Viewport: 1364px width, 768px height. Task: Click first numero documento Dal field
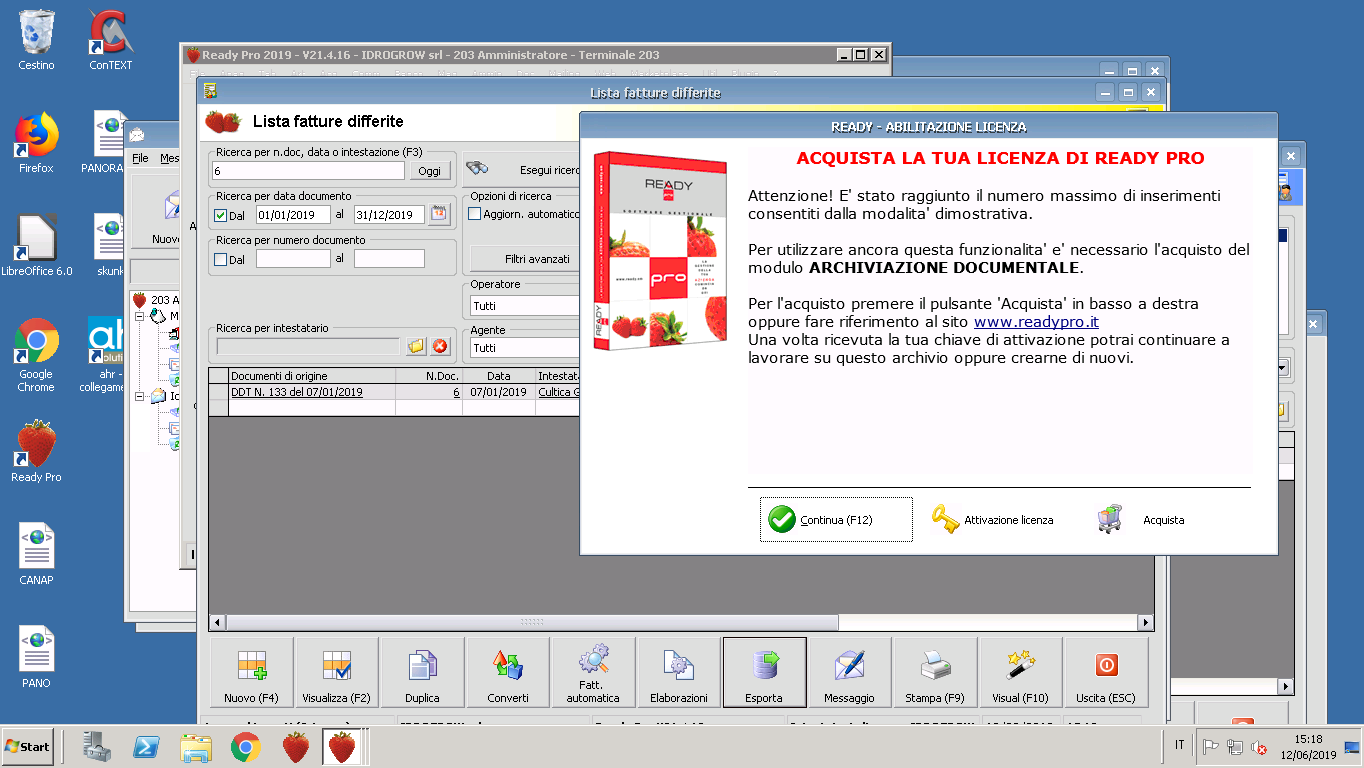click(293, 259)
